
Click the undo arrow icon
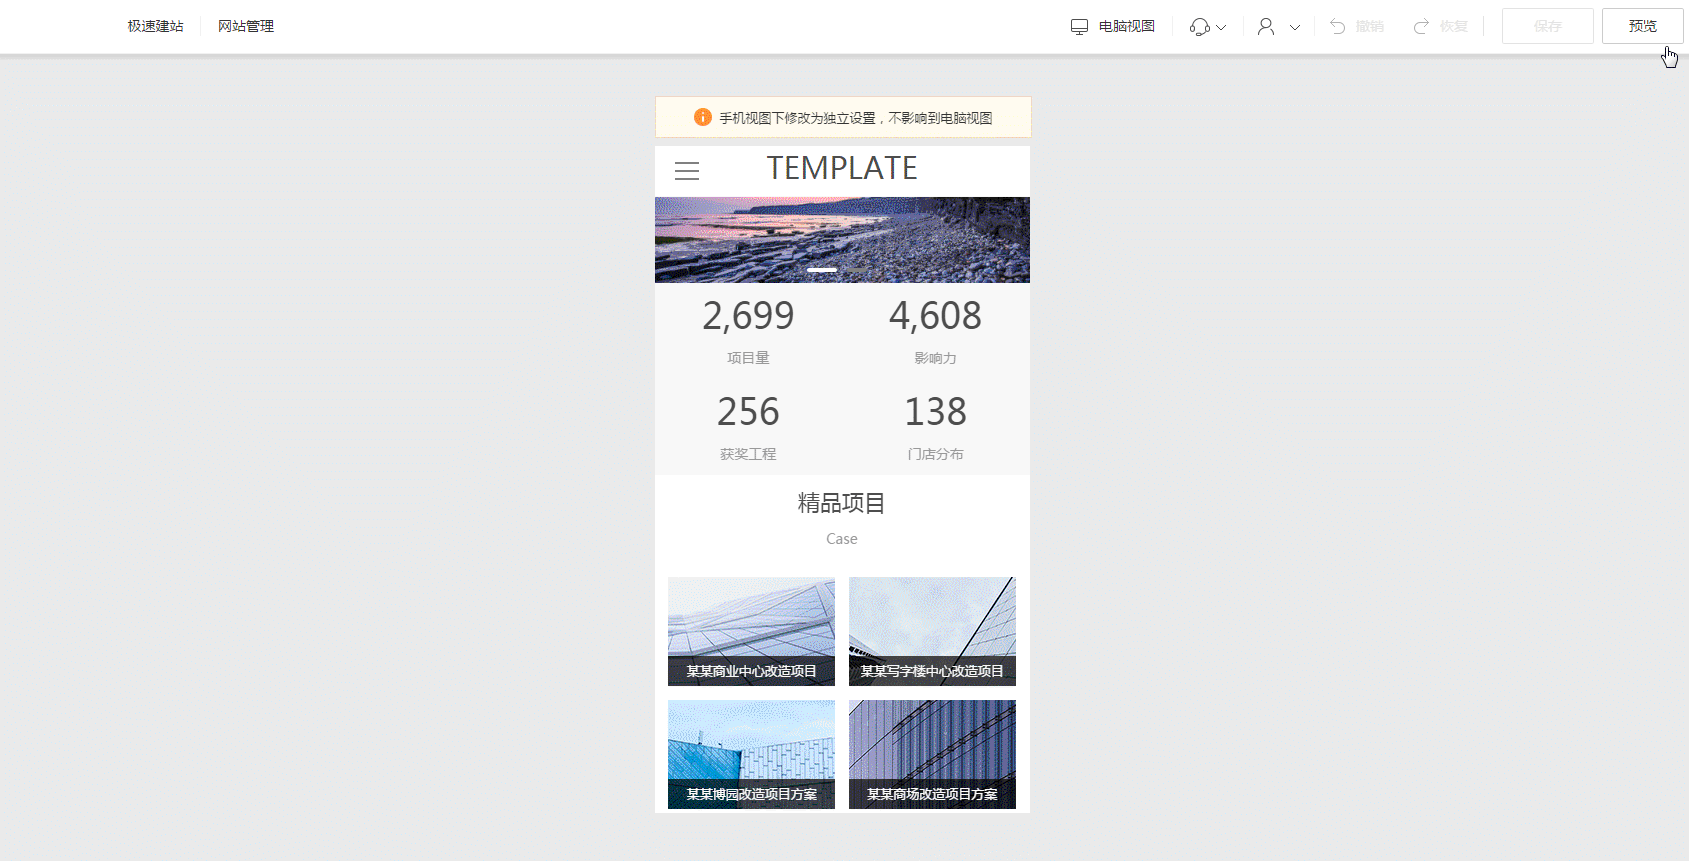point(1338,27)
